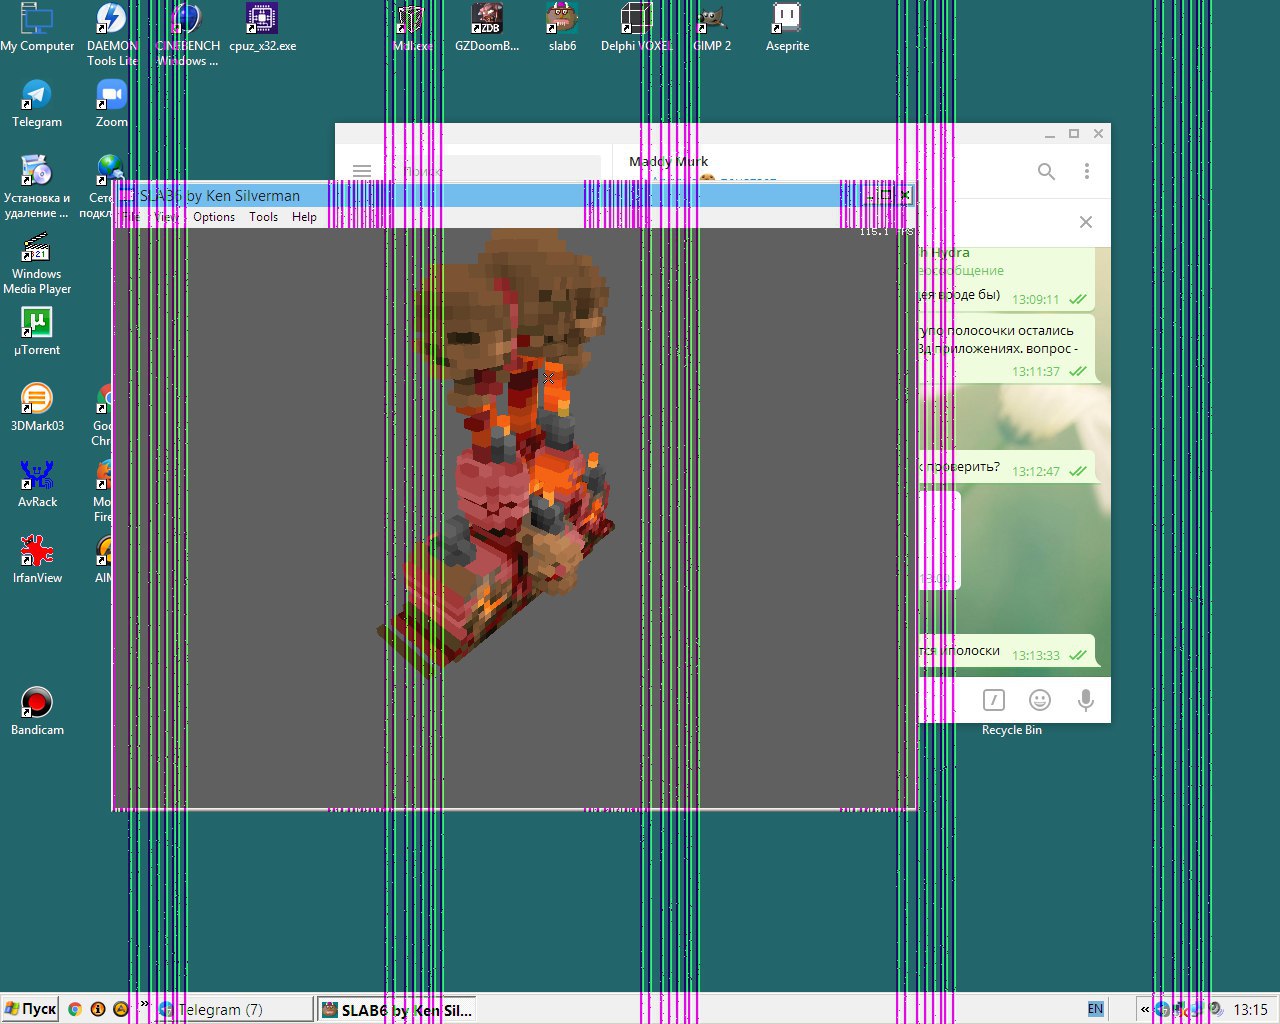Expand quick launch overflow chevron

click(144, 1004)
